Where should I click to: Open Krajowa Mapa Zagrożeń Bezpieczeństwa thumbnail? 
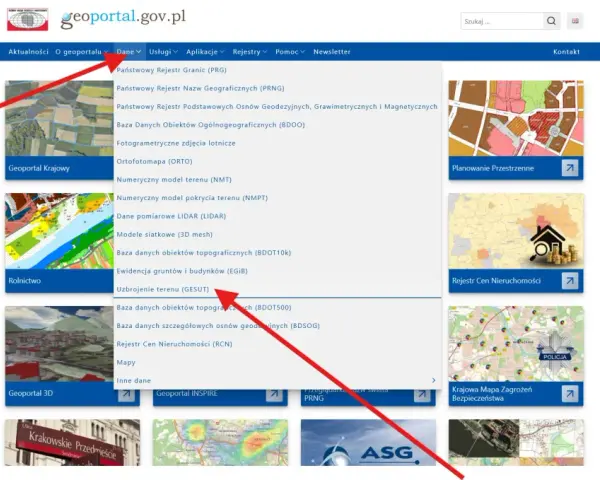(516, 344)
